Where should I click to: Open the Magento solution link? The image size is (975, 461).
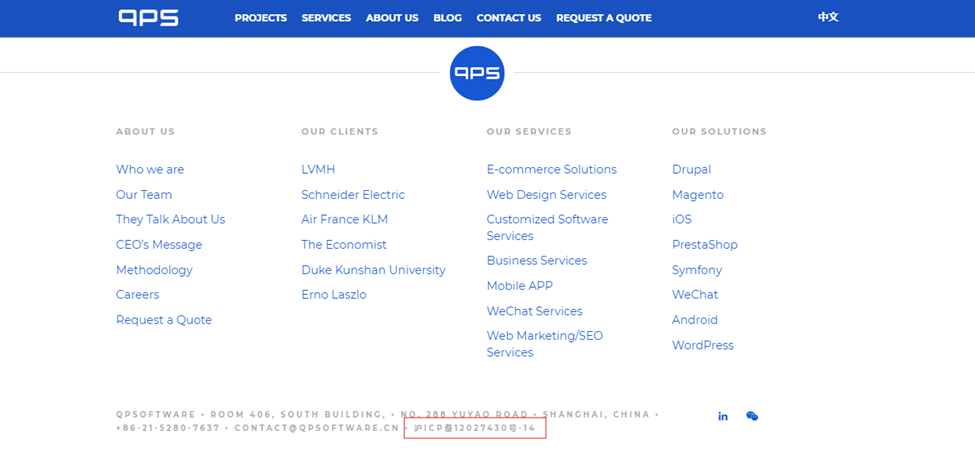click(x=697, y=195)
